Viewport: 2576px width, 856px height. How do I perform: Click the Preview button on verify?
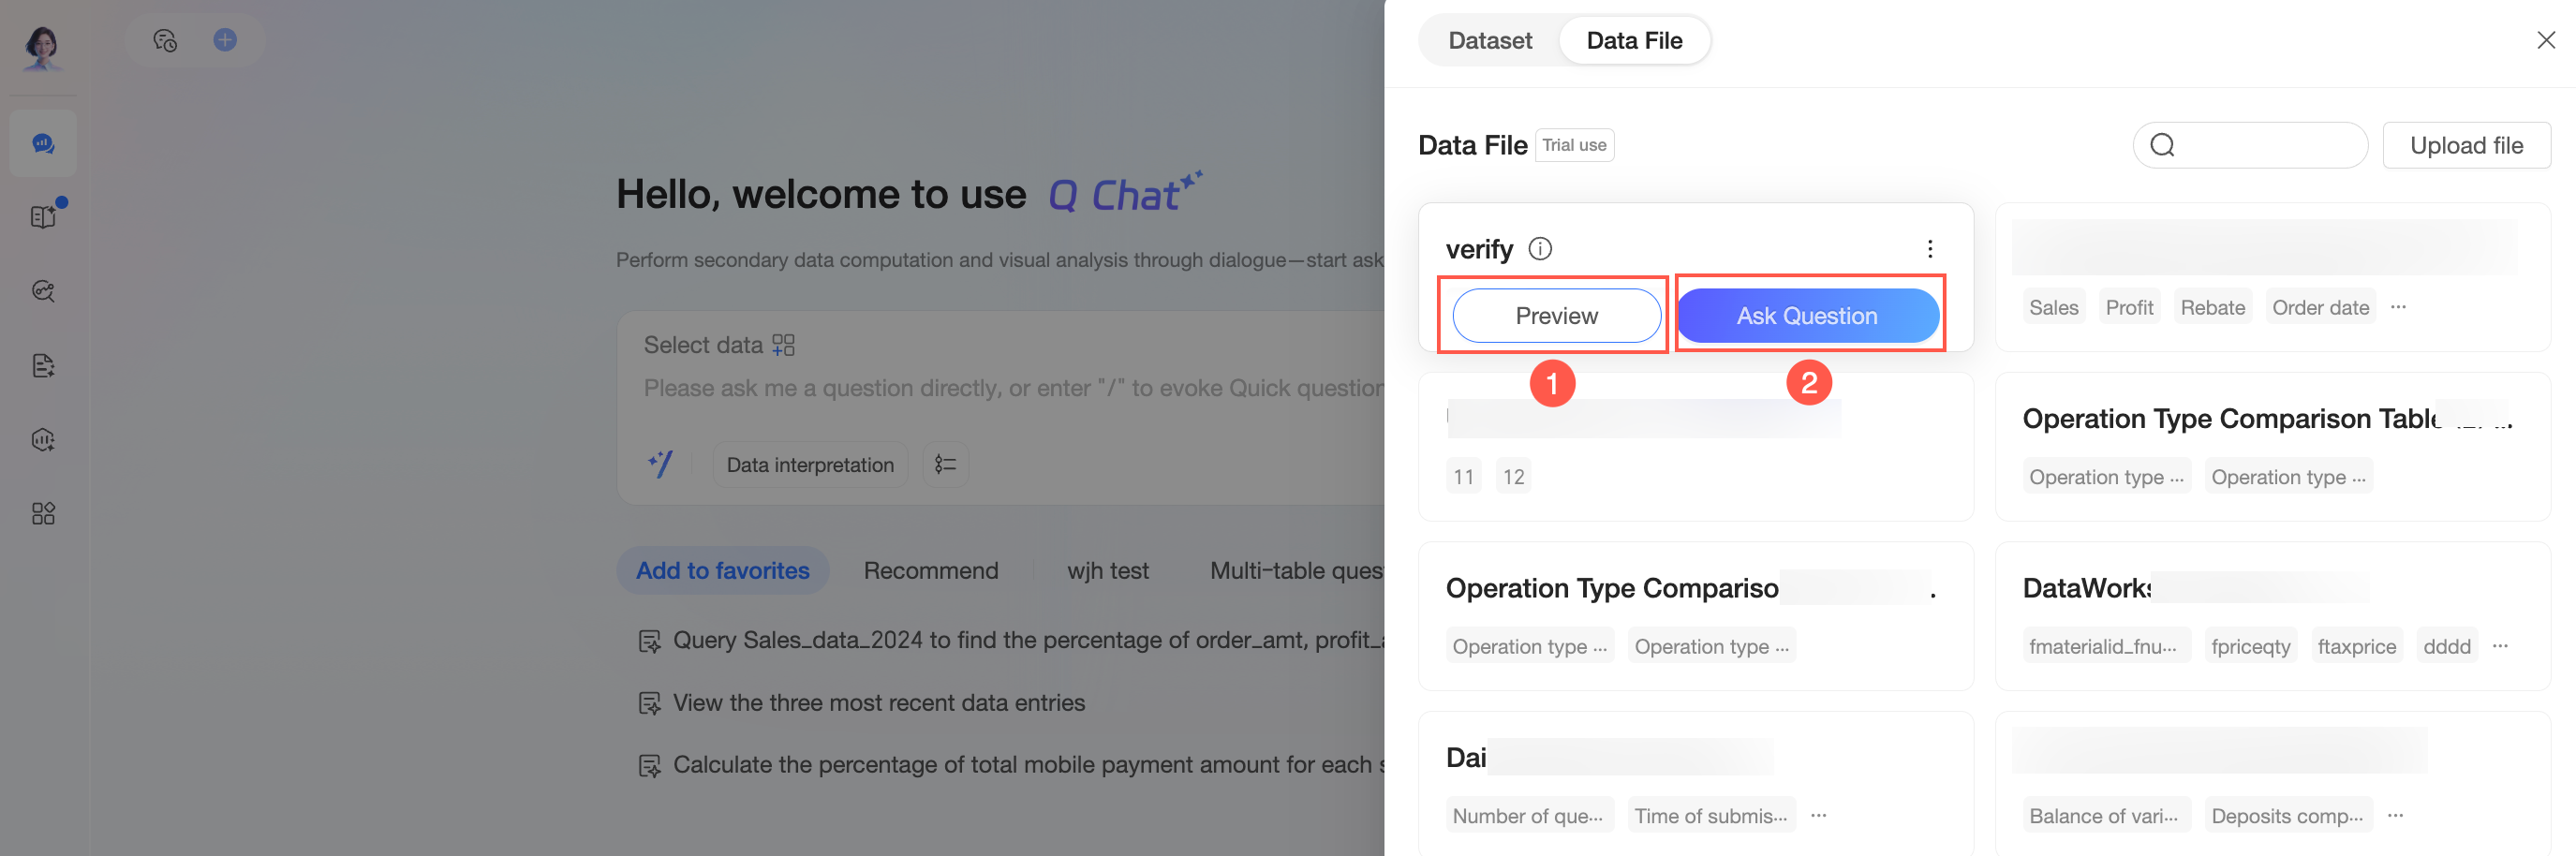[1556, 316]
